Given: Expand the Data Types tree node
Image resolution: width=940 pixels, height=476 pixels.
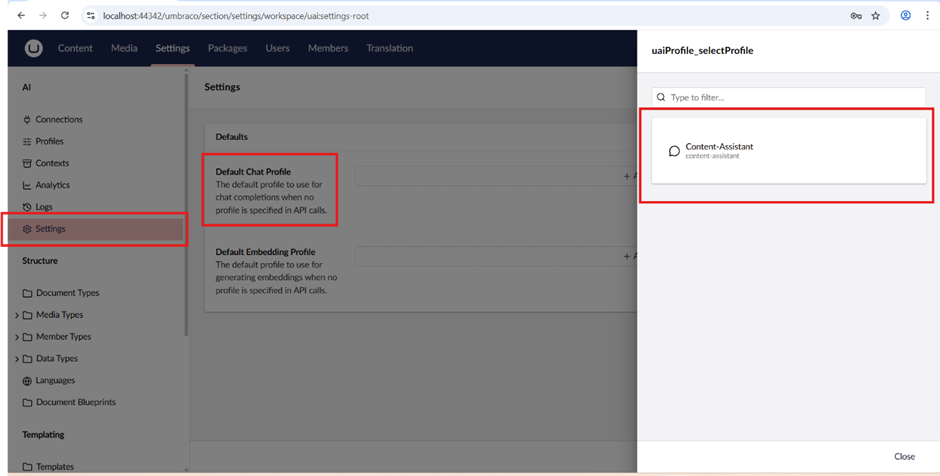Looking at the screenshot, I should tap(17, 359).
